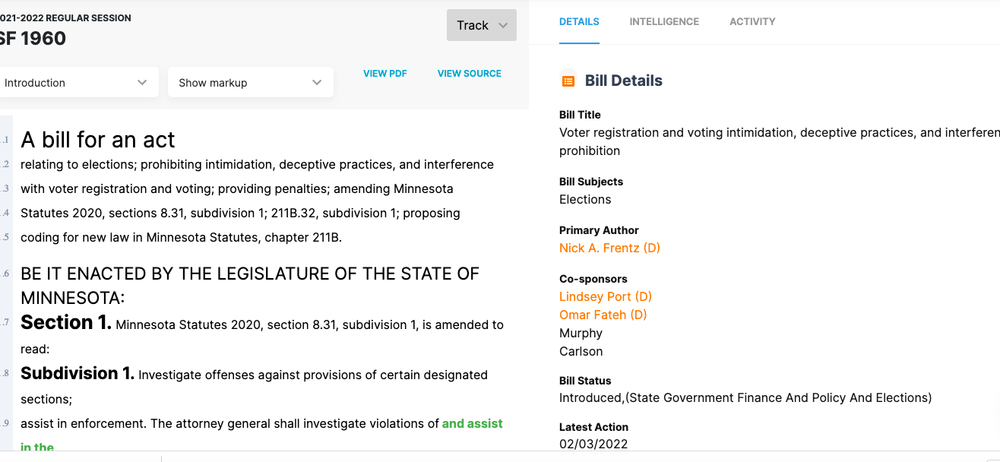Click the orange Bill Details list icon

[x=568, y=81]
